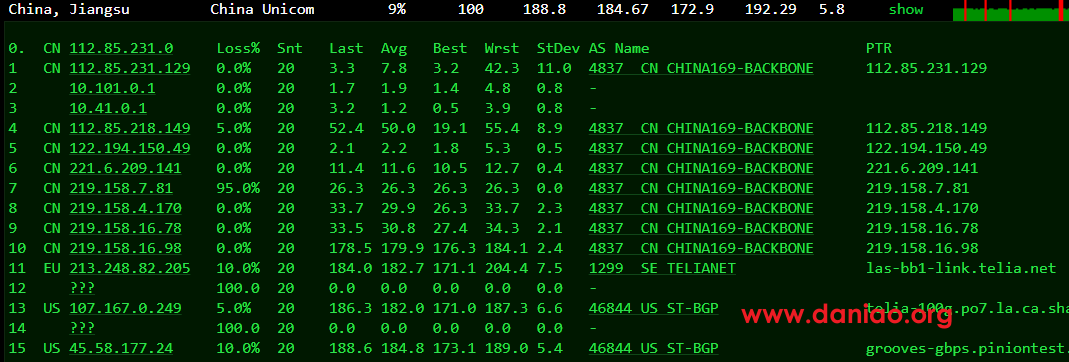
Task: Click the ??? entry at hop 12
Action: tap(82, 288)
